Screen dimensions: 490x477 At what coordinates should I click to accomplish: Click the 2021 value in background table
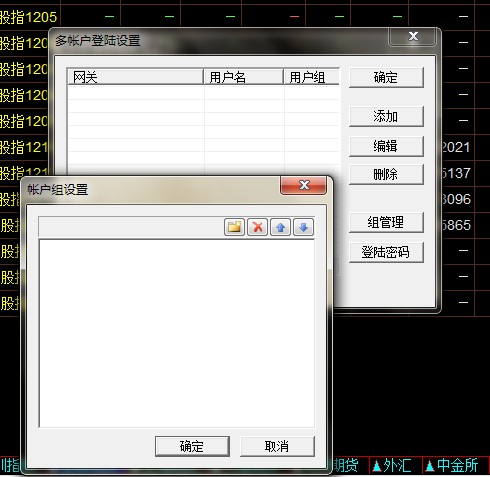[456, 147]
